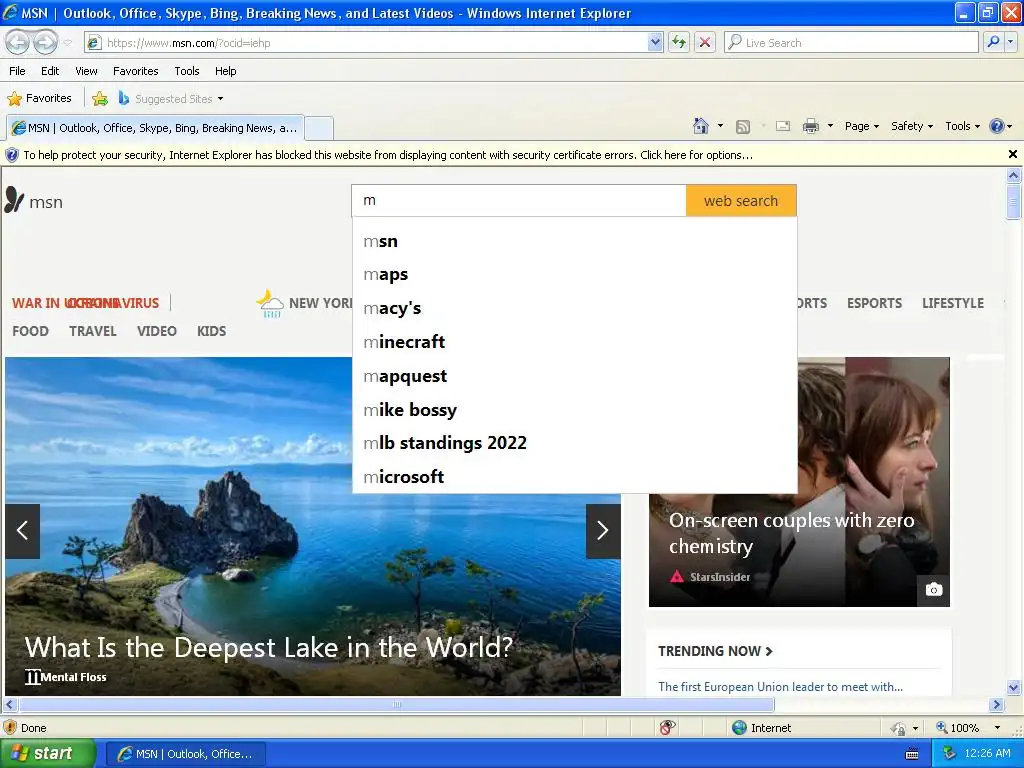Image resolution: width=1024 pixels, height=768 pixels.
Task: Select the 'msn' search suggestion
Action: 575,241
